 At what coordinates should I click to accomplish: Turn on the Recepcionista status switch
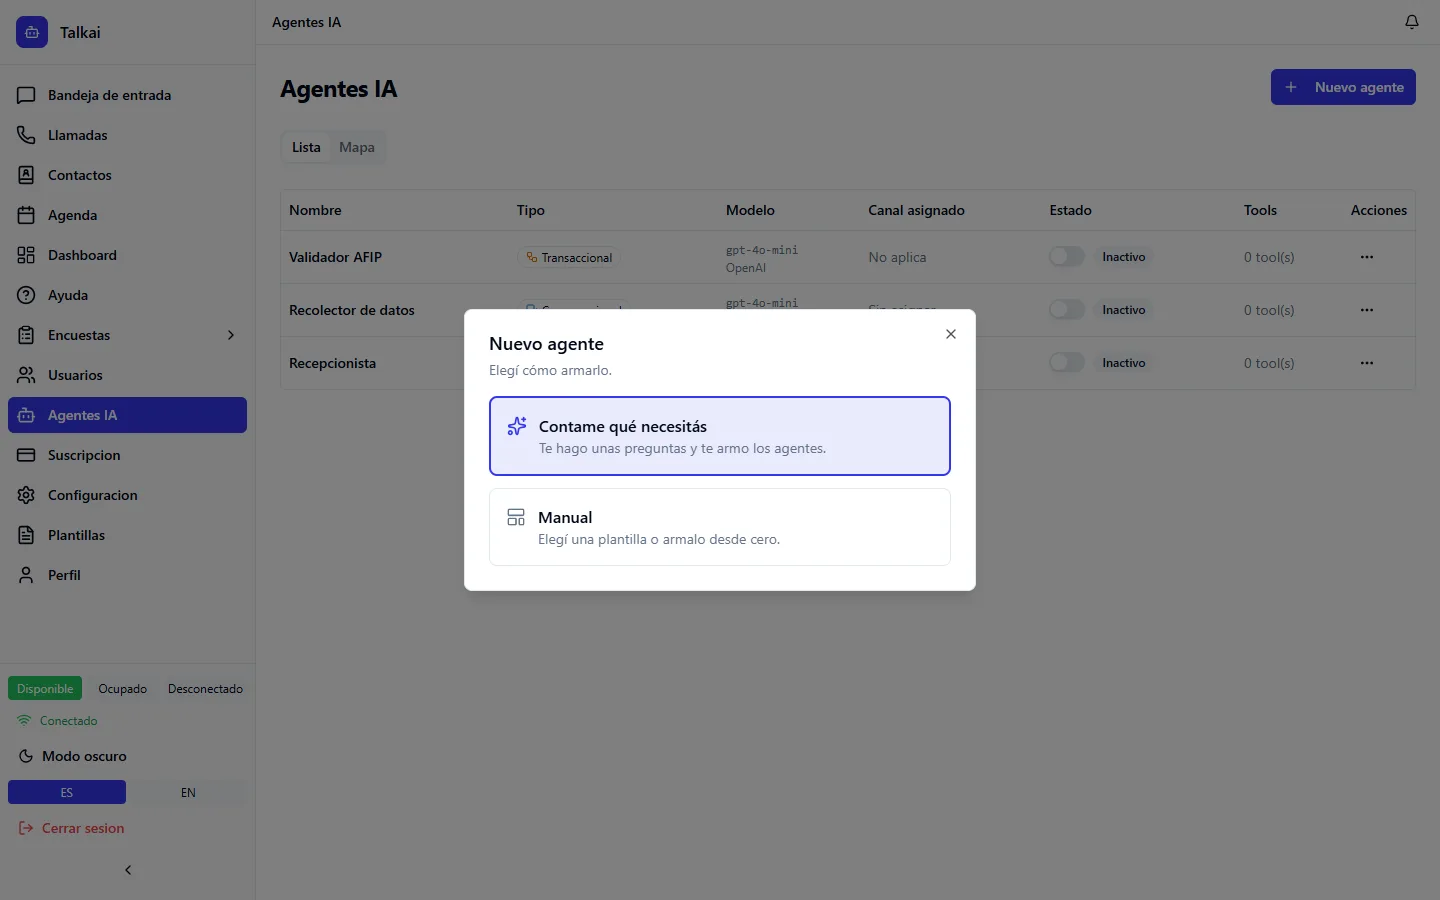pos(1067,363)
